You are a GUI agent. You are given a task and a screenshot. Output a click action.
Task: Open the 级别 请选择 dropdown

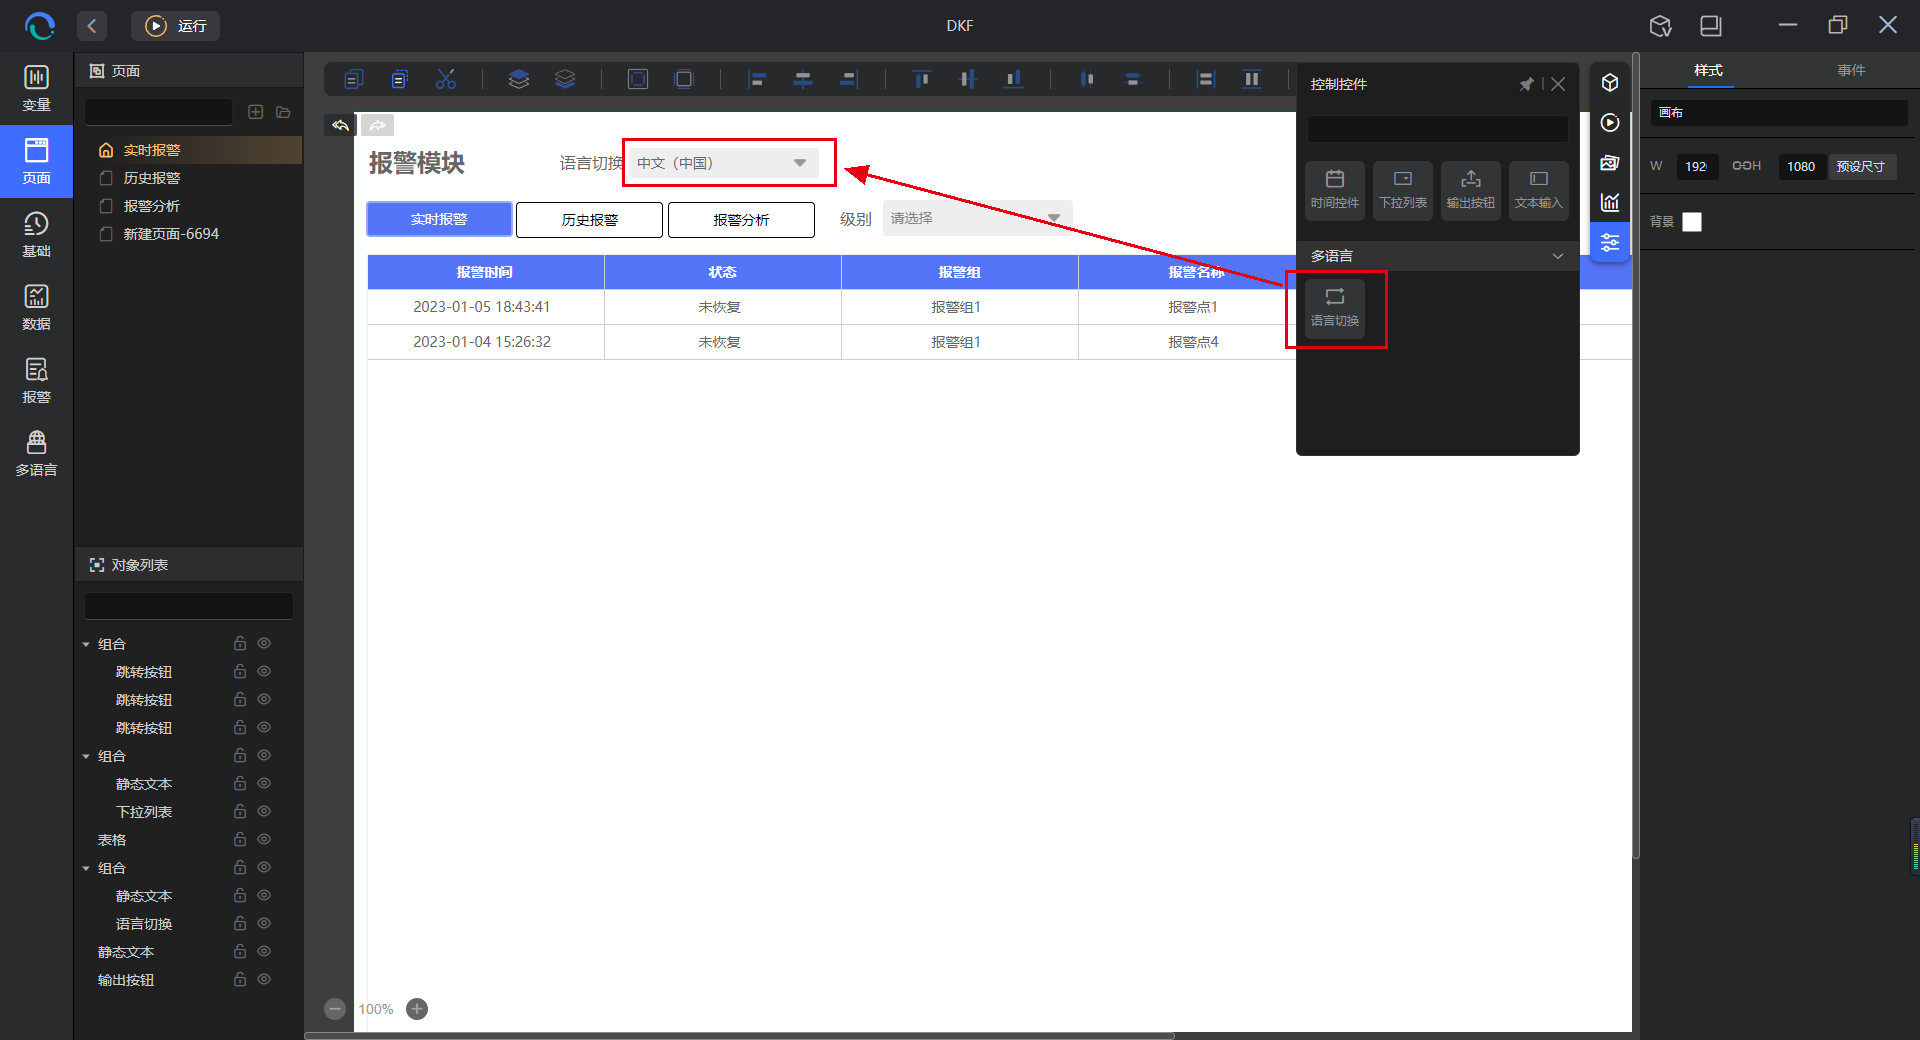[977, 218]
